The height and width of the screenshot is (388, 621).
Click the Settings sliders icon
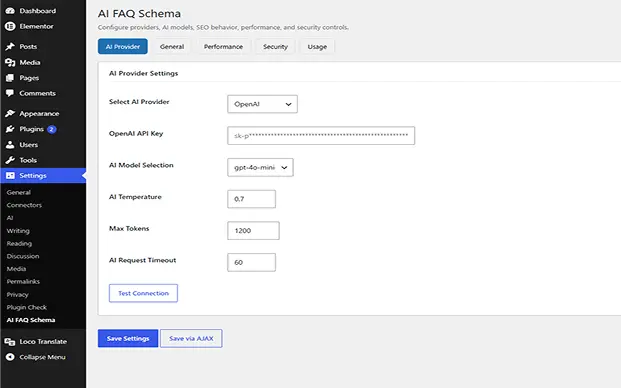10,175
